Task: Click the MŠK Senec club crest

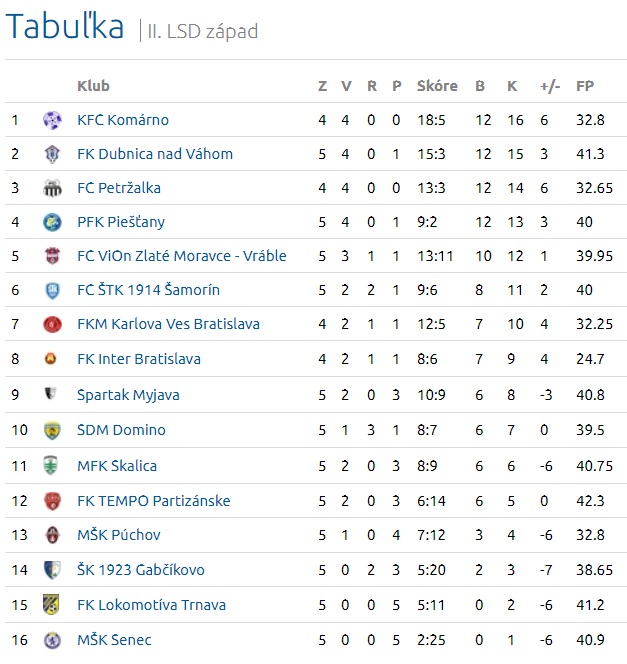Action: coord(52,639)
